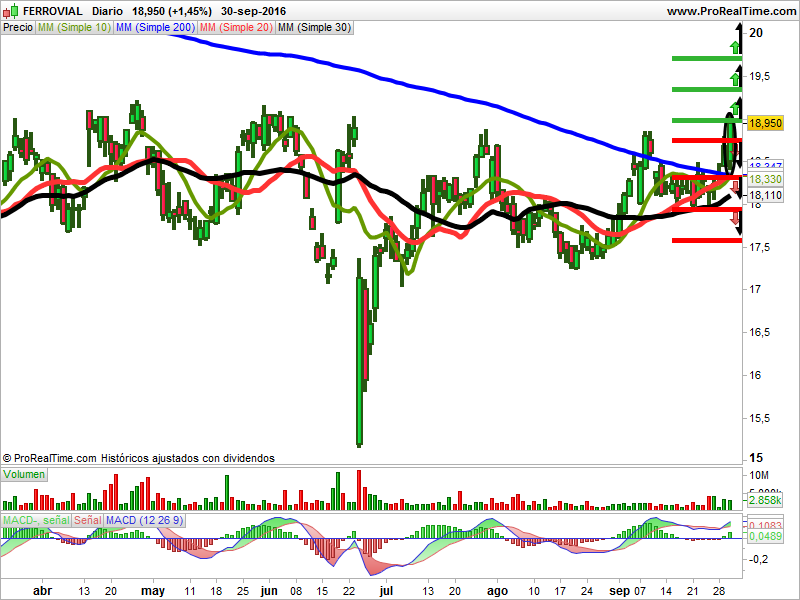The width and height of the screenshot is (800, 600).
Task: Click the 'jul' label on time axis
Action: (387, 591)
